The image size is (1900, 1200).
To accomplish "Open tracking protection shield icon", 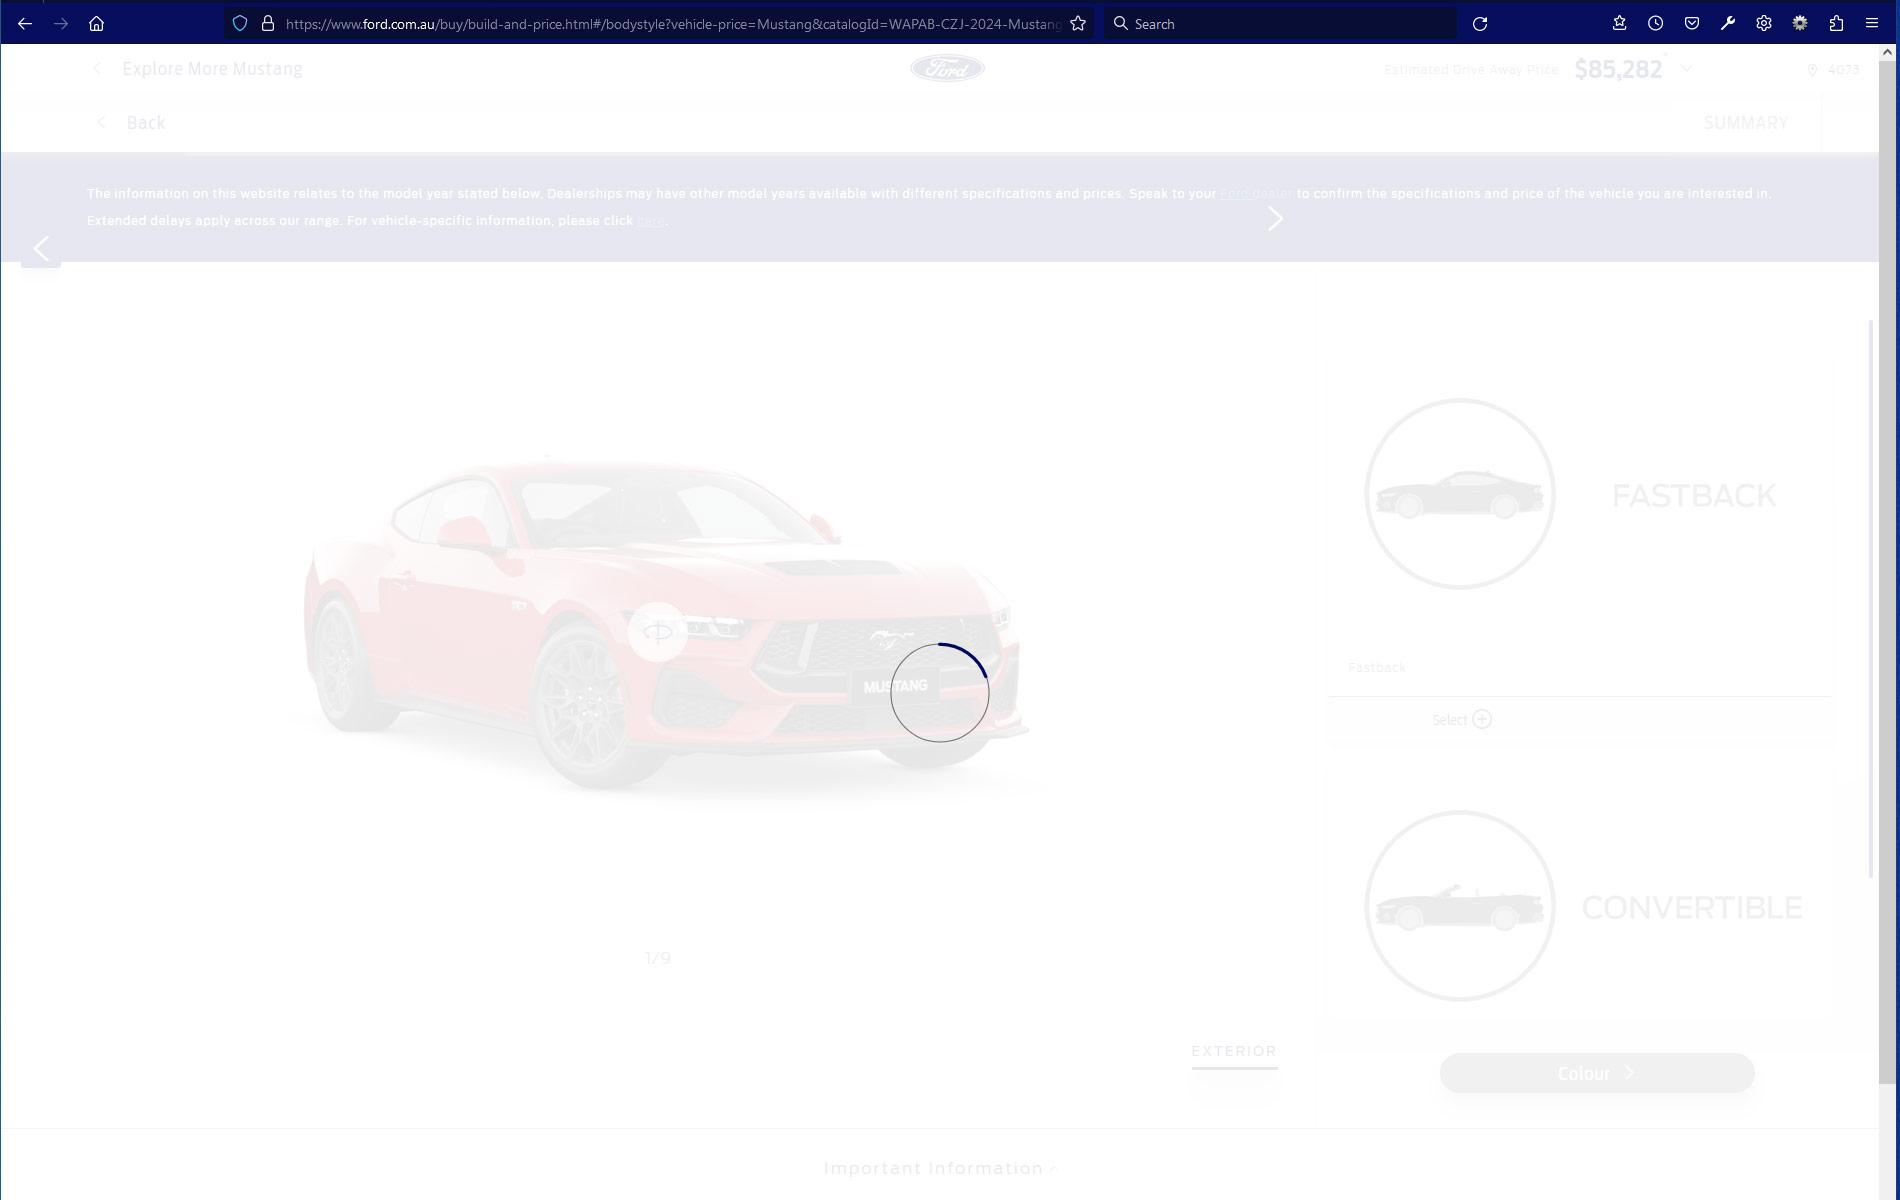I will pyautogui.click(x=240, y=23).
